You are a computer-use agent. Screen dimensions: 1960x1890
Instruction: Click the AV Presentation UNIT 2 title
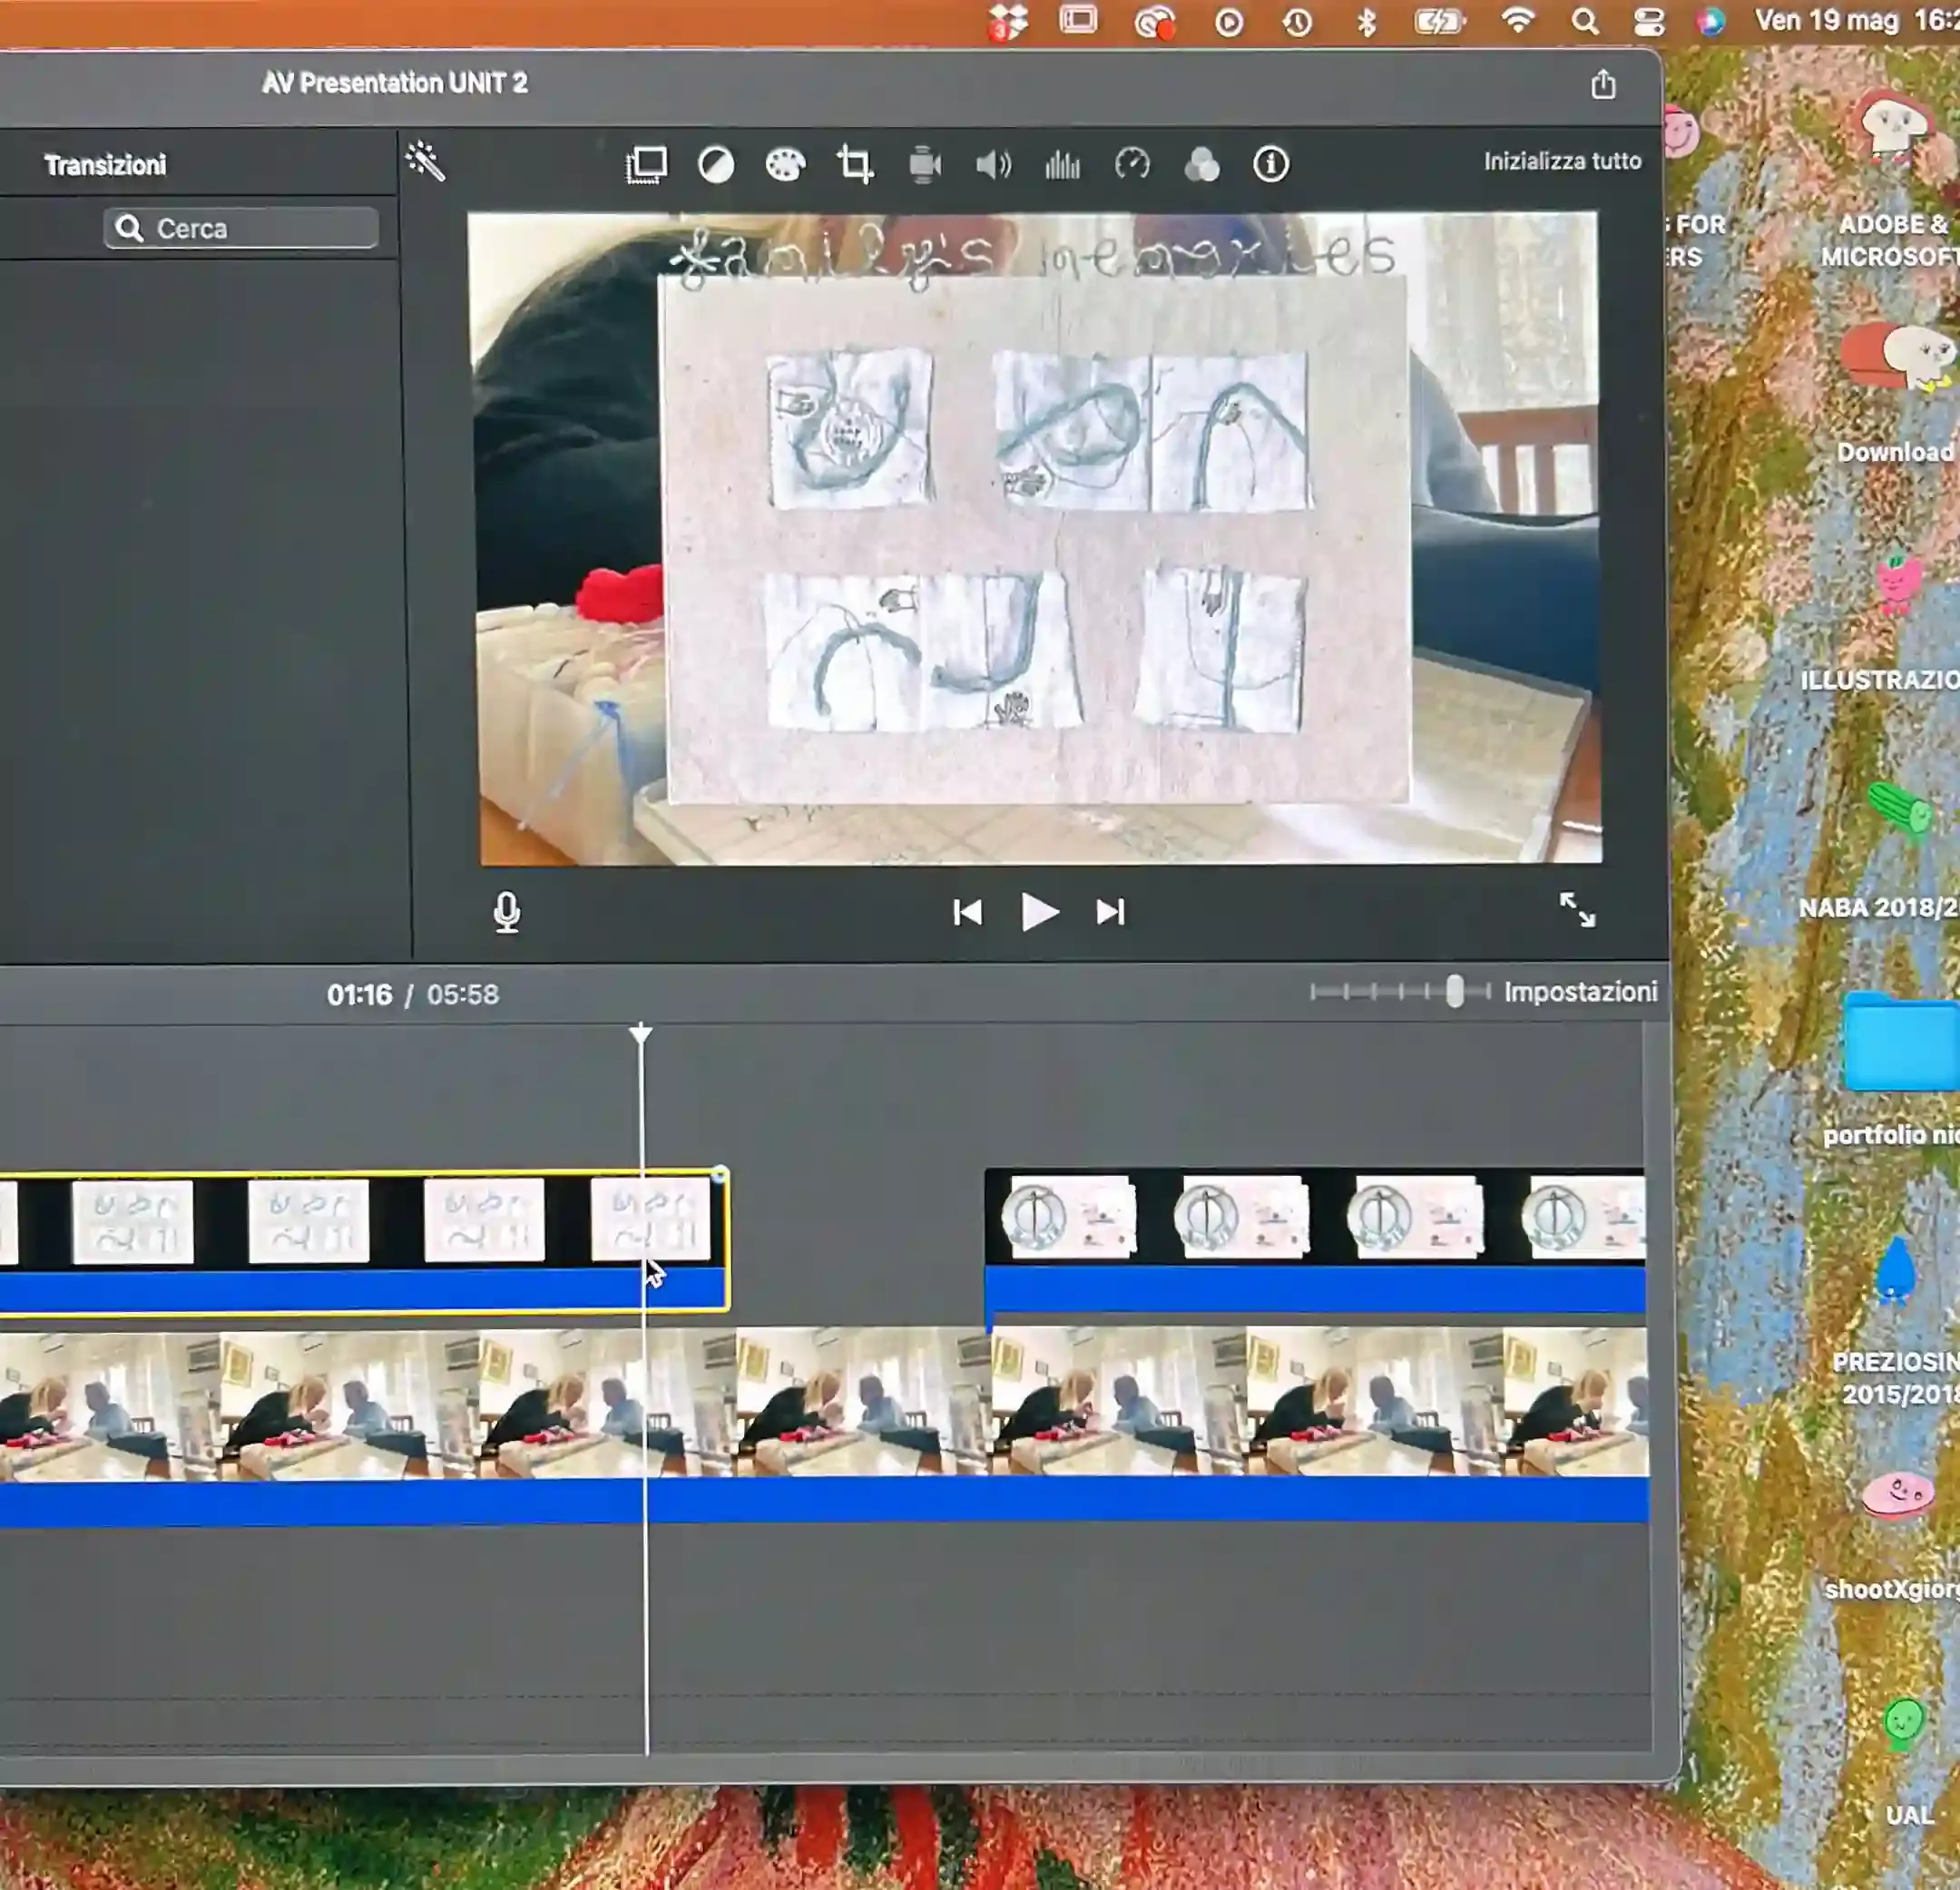click(x=394, y=83)
